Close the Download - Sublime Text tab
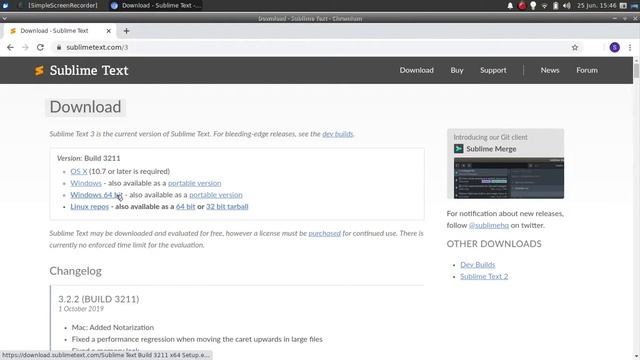This screenshot has width=640, height=360. 109,31
